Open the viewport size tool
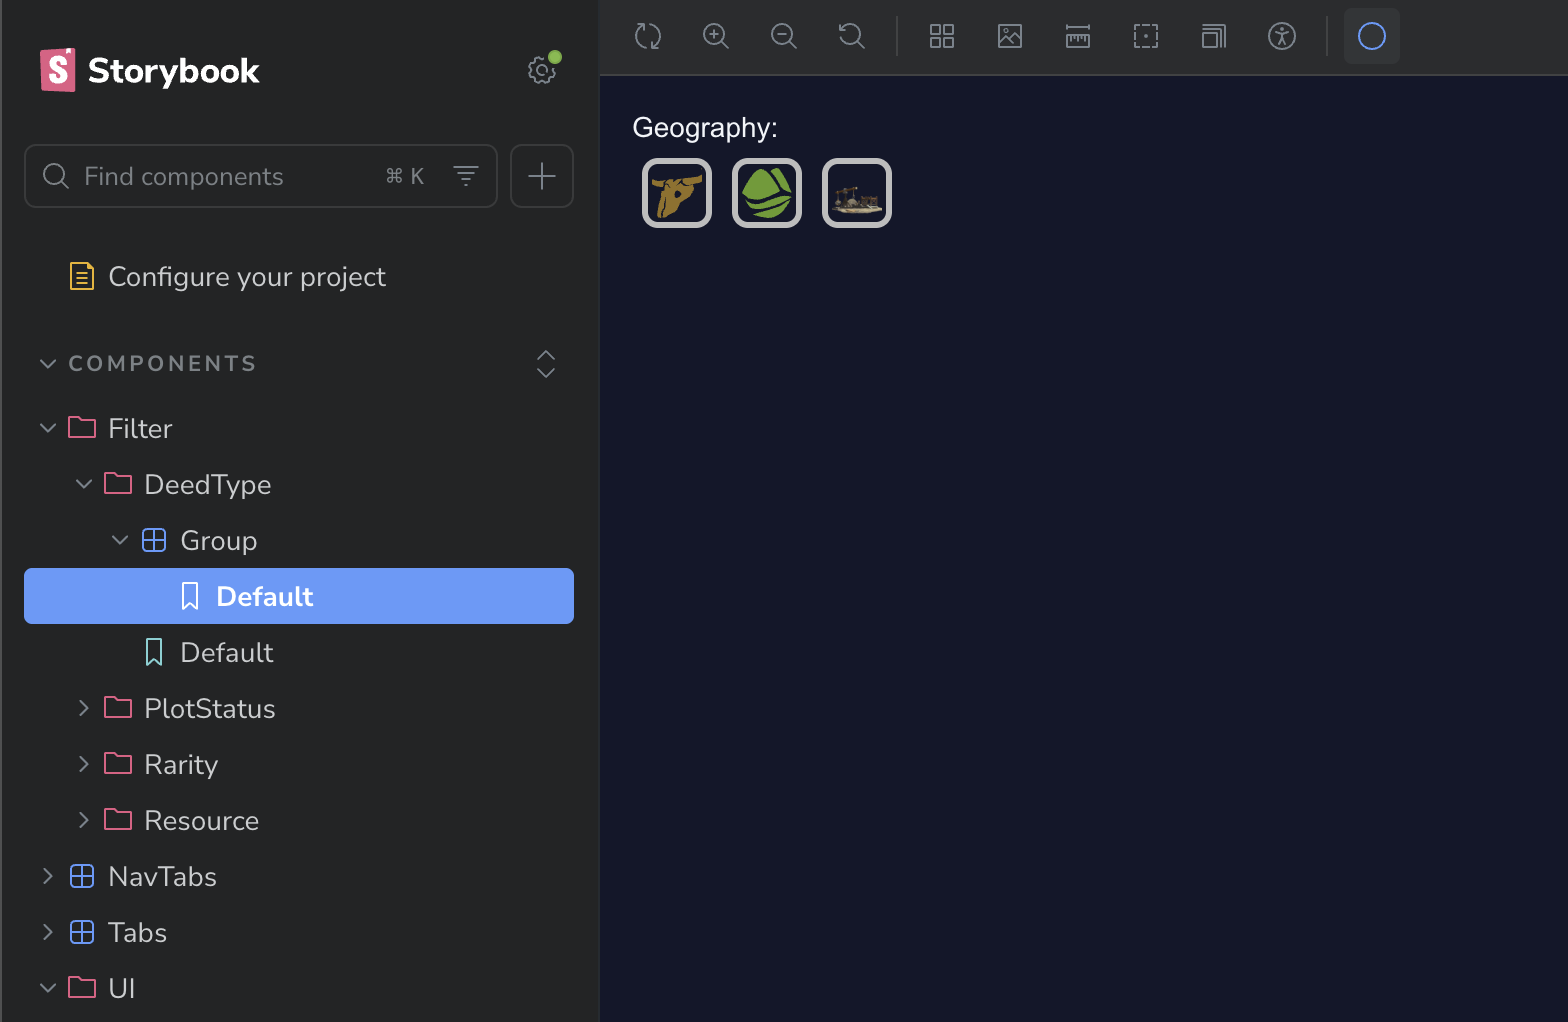 coord(1214,37)
